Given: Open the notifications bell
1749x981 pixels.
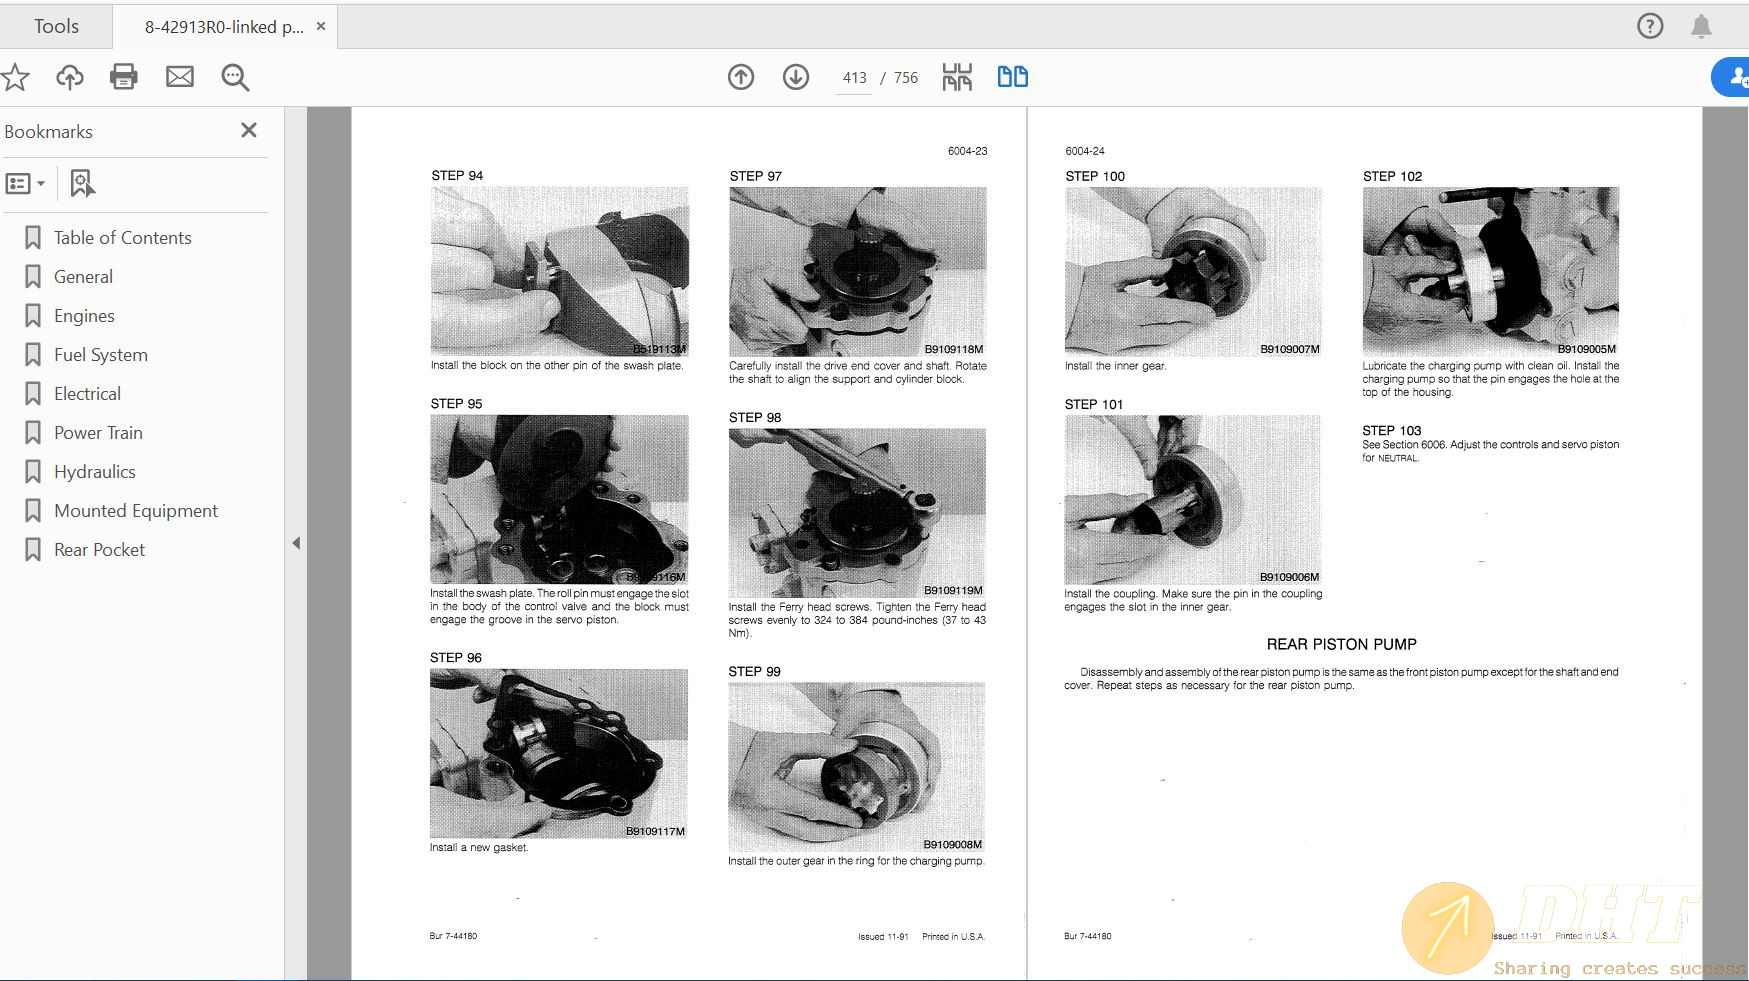Looking at the screenshot, I should [x=1701, y=26].
